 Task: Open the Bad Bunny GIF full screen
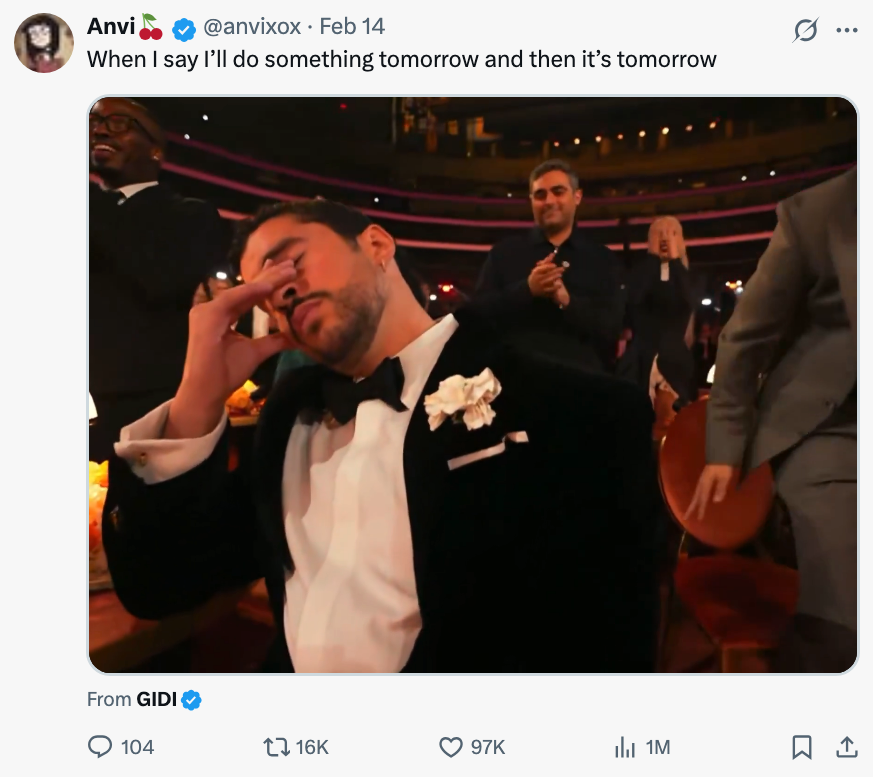pos(474,385)
